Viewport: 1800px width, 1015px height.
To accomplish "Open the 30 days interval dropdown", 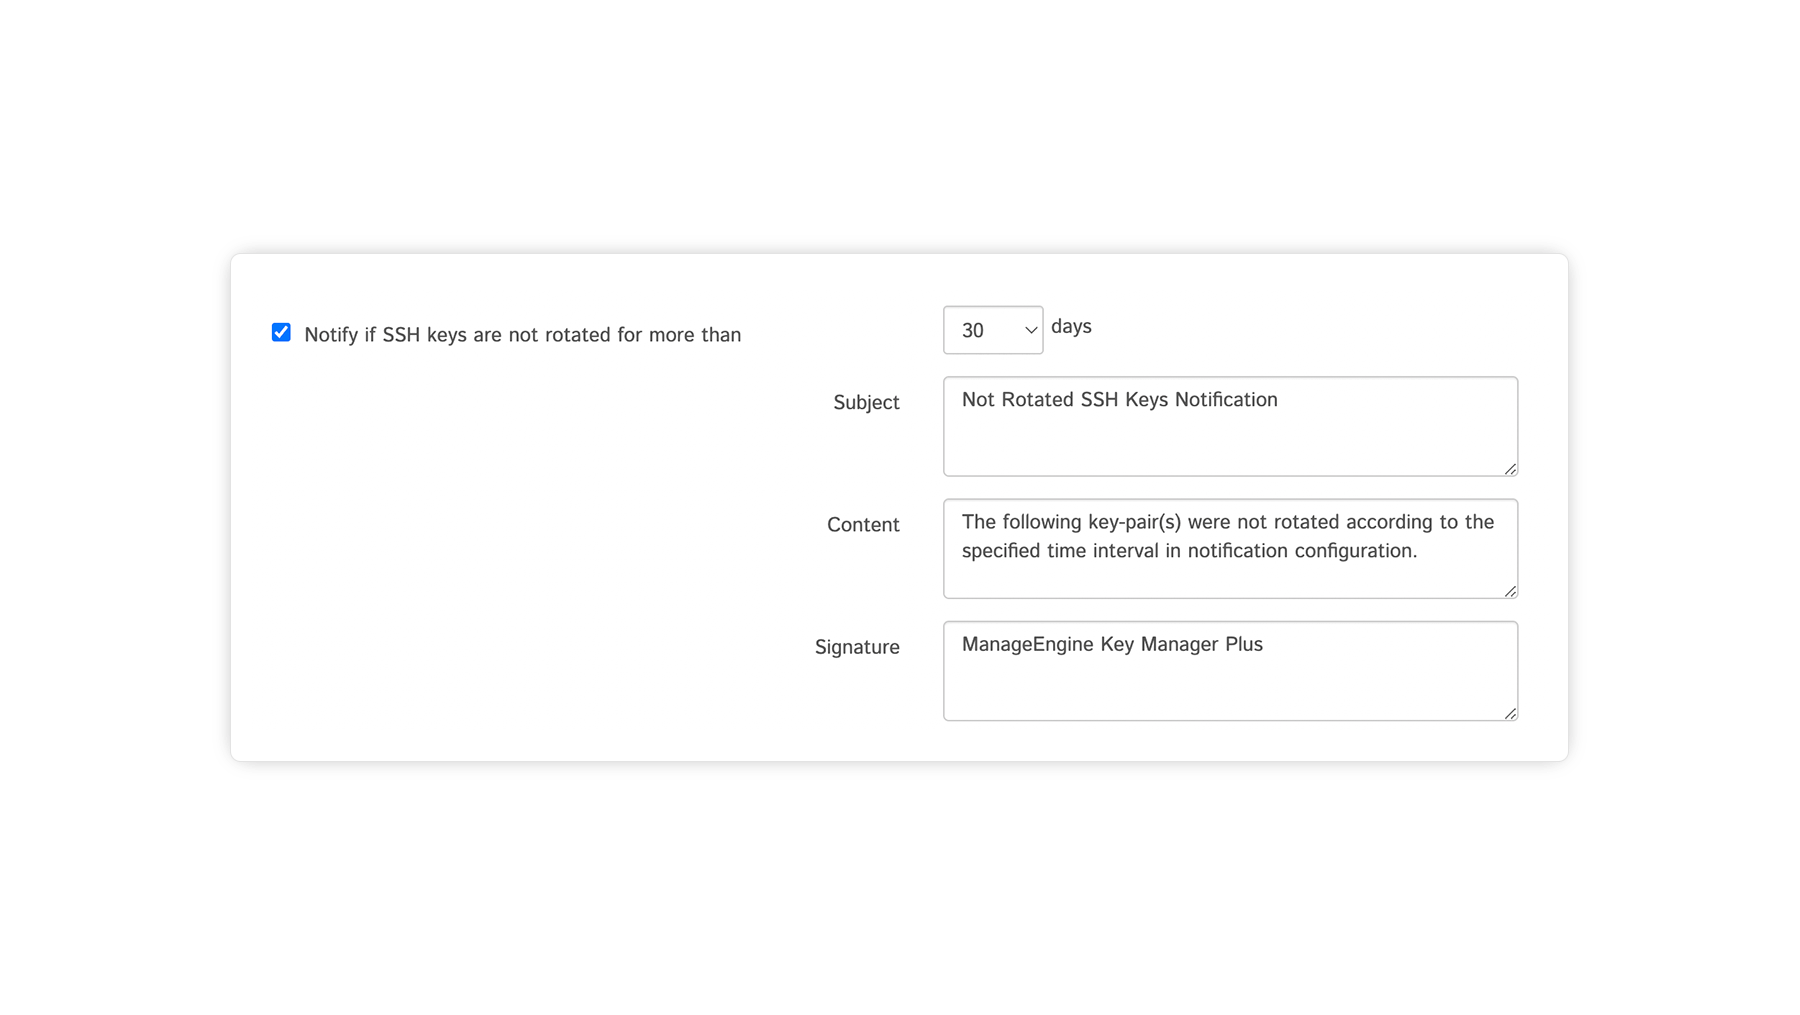I will tap(992, 330).
